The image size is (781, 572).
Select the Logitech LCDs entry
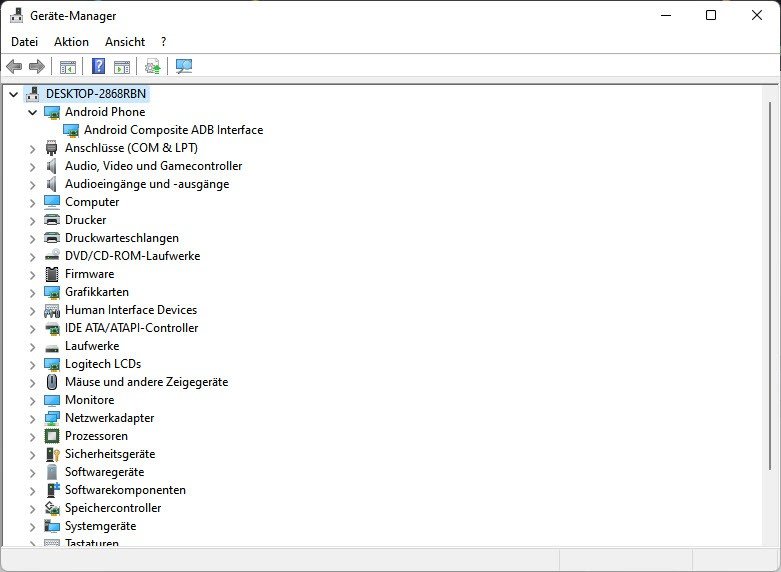tap(103, 364)
